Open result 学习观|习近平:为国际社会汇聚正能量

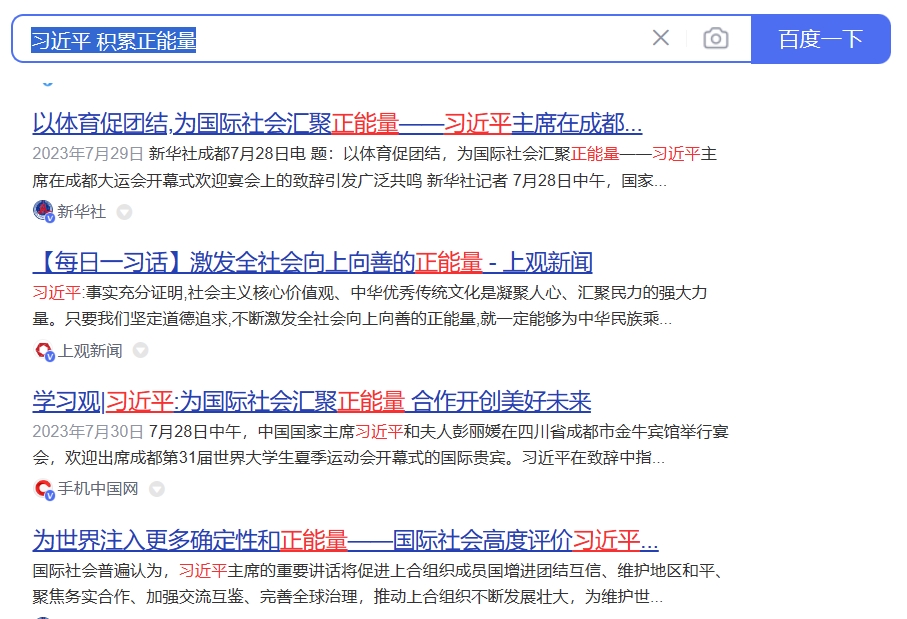(312, 401)
